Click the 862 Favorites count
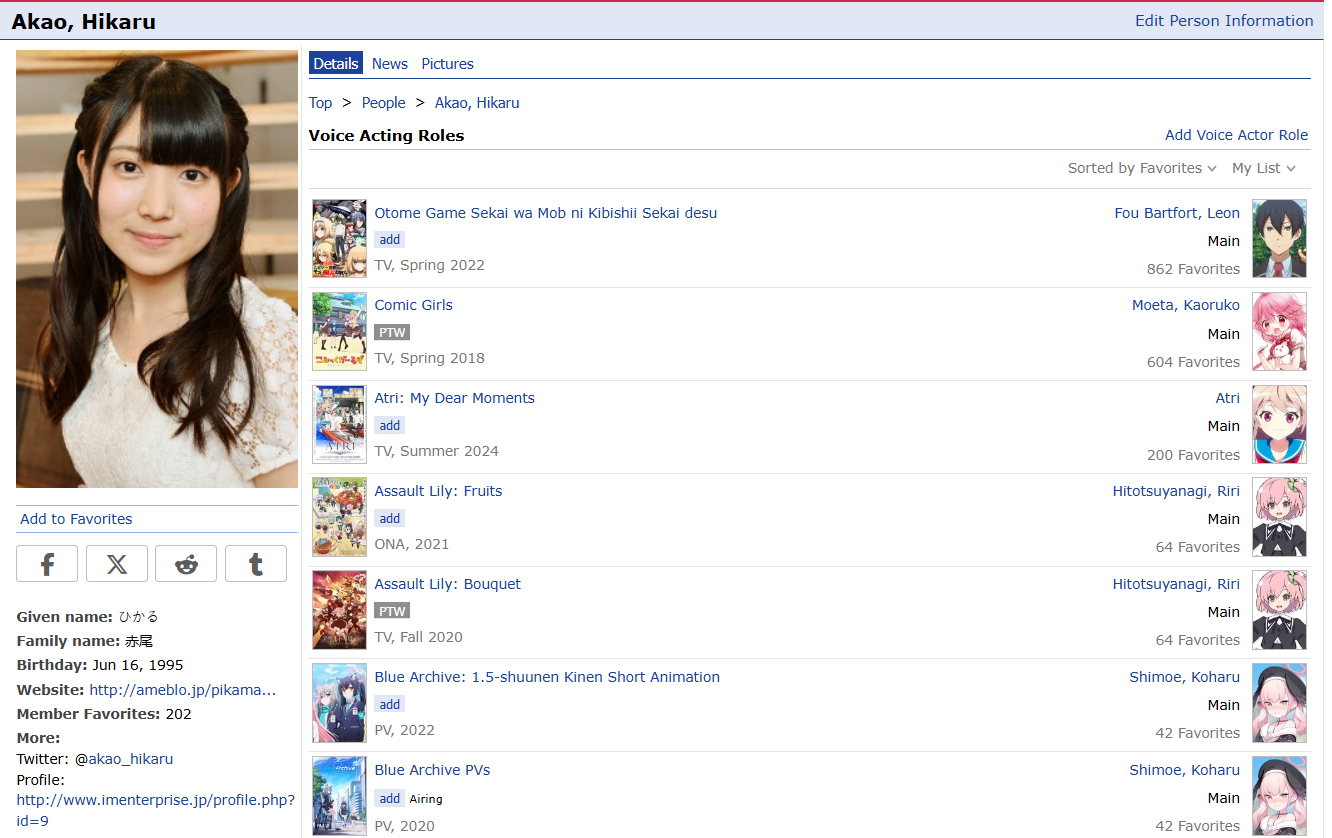 tap(1193, 269)
